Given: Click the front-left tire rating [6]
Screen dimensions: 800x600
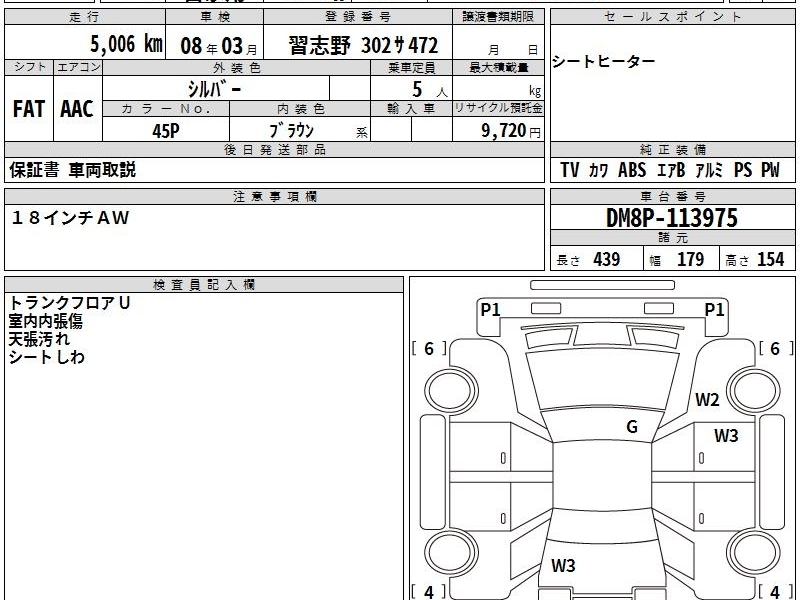Looking at the screenshot, I should pos(429,348).
